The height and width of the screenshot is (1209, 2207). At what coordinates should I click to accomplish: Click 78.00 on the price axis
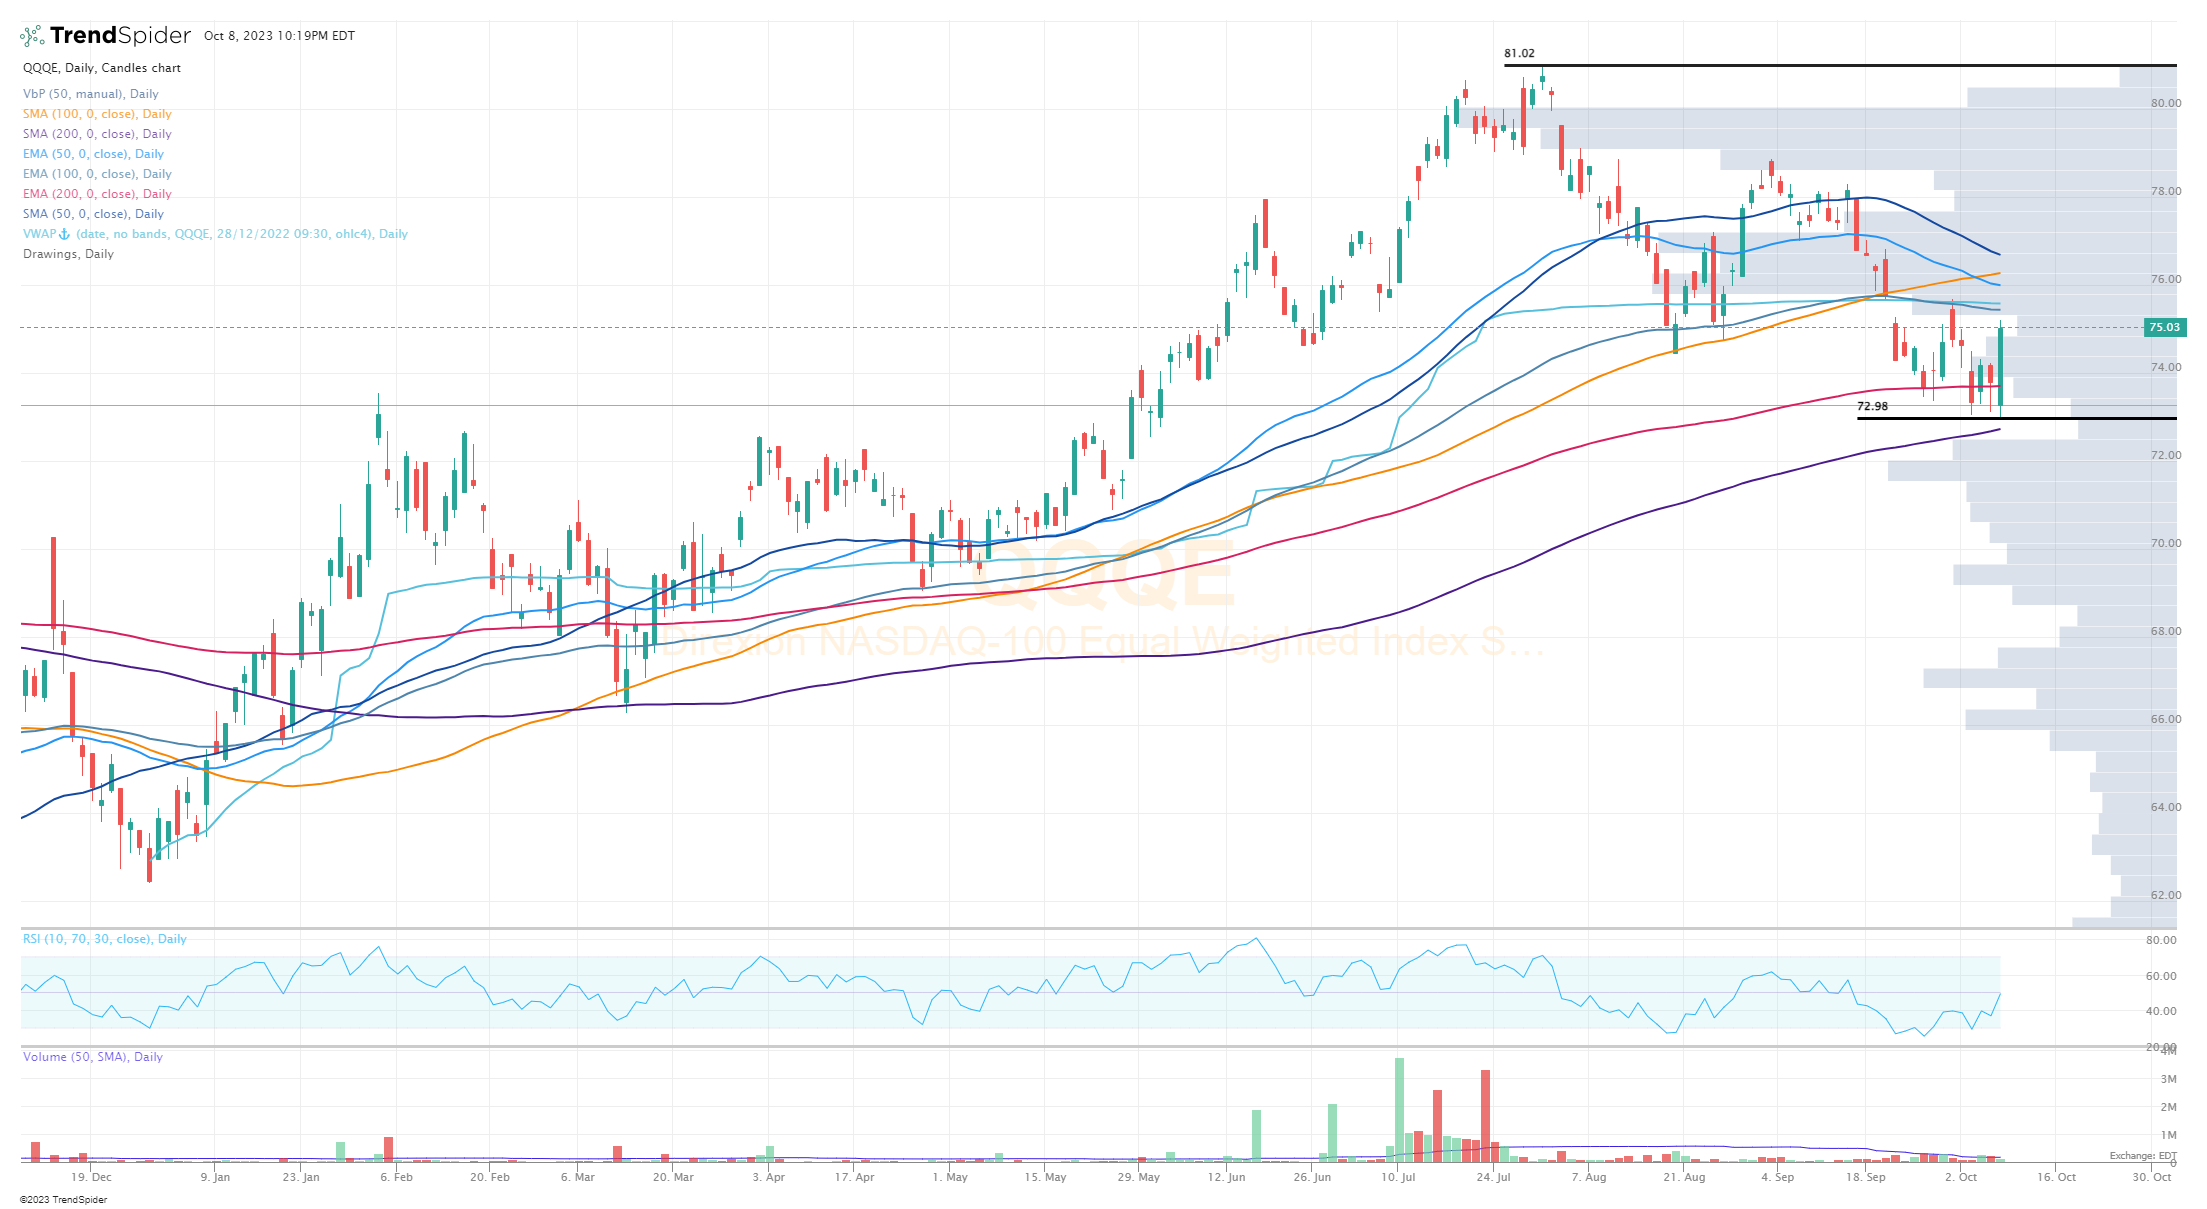(x=2166, y=191)
